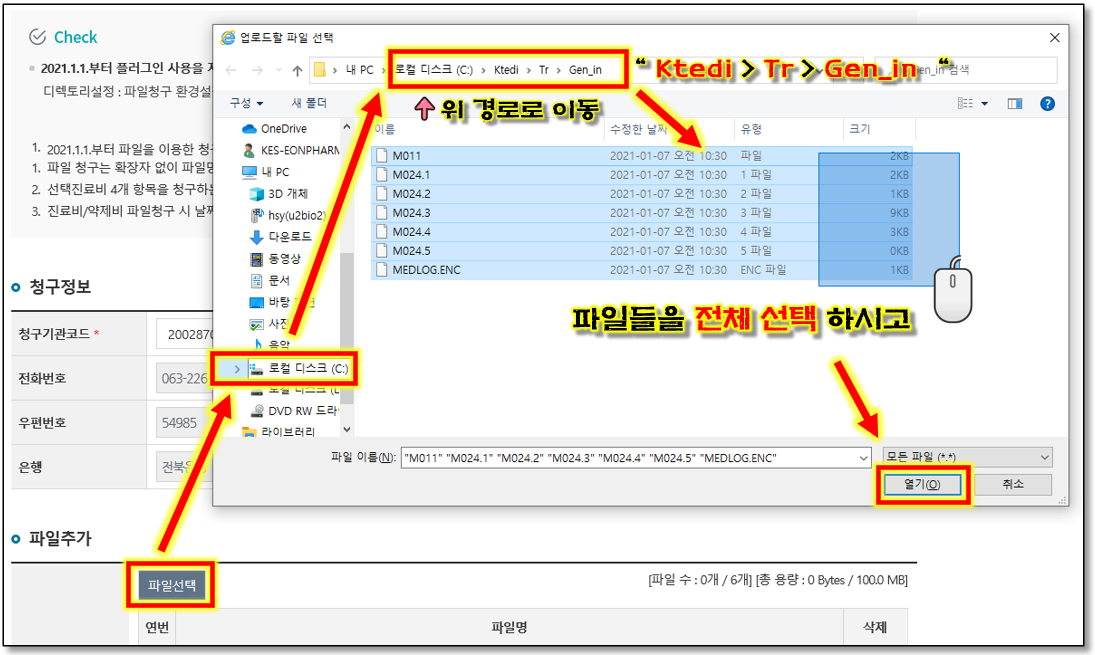Click the MEDLOG.ENC file

(x=426, y=270)
